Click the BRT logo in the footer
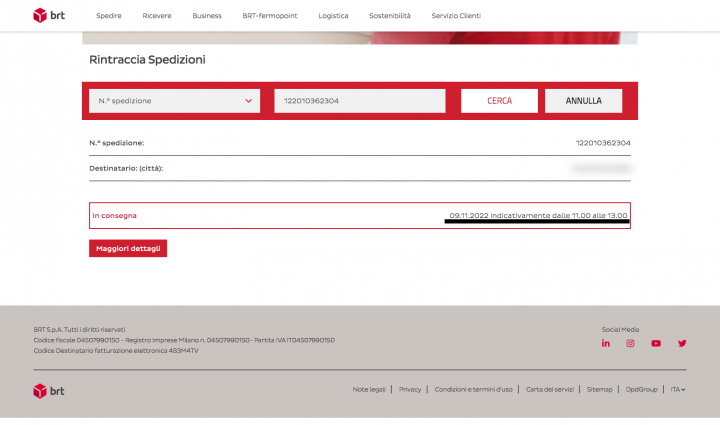720x425 pixels. coord(47,390)
